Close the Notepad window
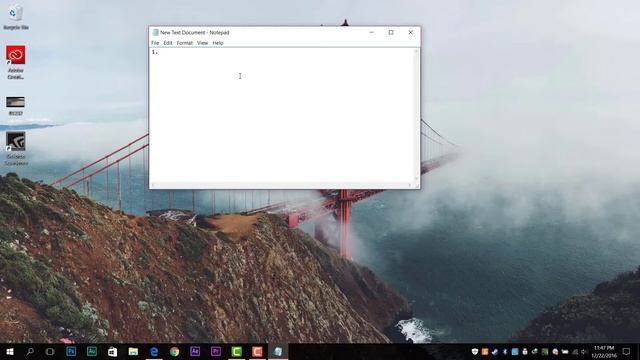640x360 pixels. pyautogui.click(x=411, y=32)
